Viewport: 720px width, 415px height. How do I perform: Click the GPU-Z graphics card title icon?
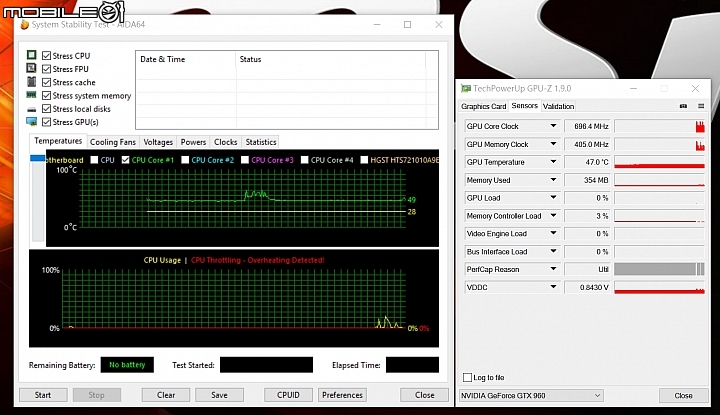[x=466, y=88]
